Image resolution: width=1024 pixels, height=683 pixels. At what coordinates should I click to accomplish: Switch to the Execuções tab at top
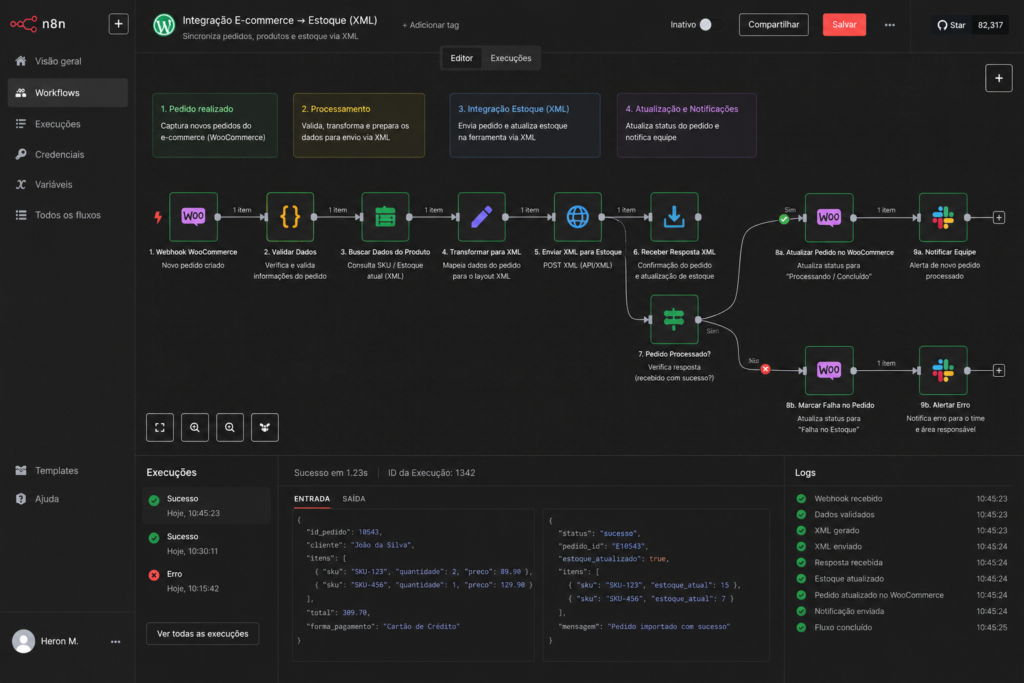[x=511, y=58]
